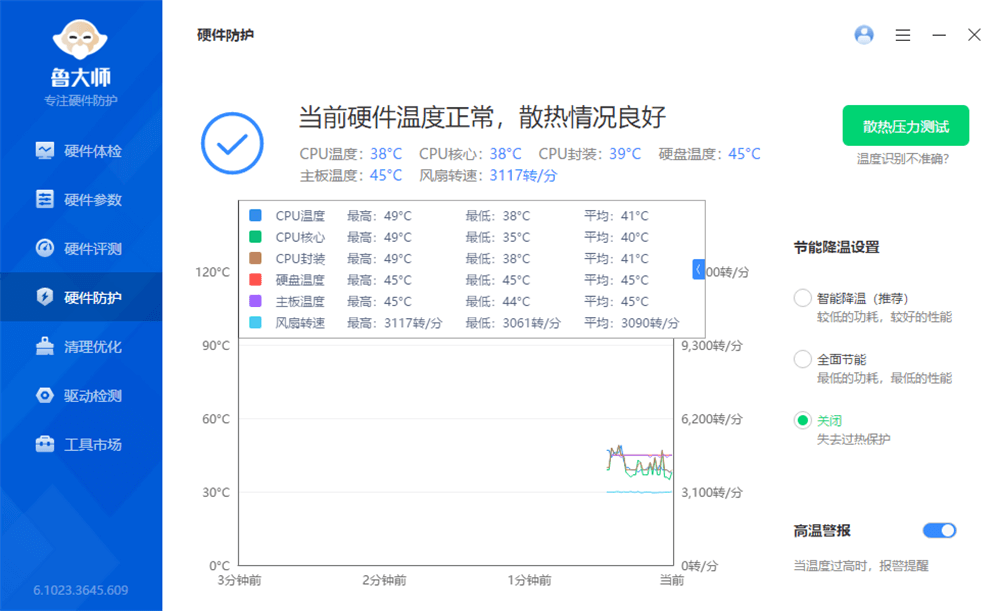Open the hamburger menu at top right

(x=903, y=34)
